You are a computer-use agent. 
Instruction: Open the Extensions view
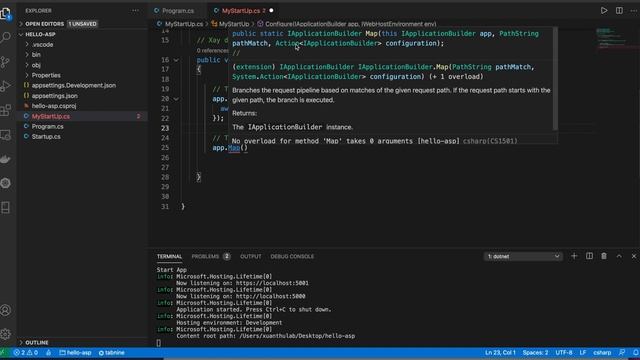6,110
